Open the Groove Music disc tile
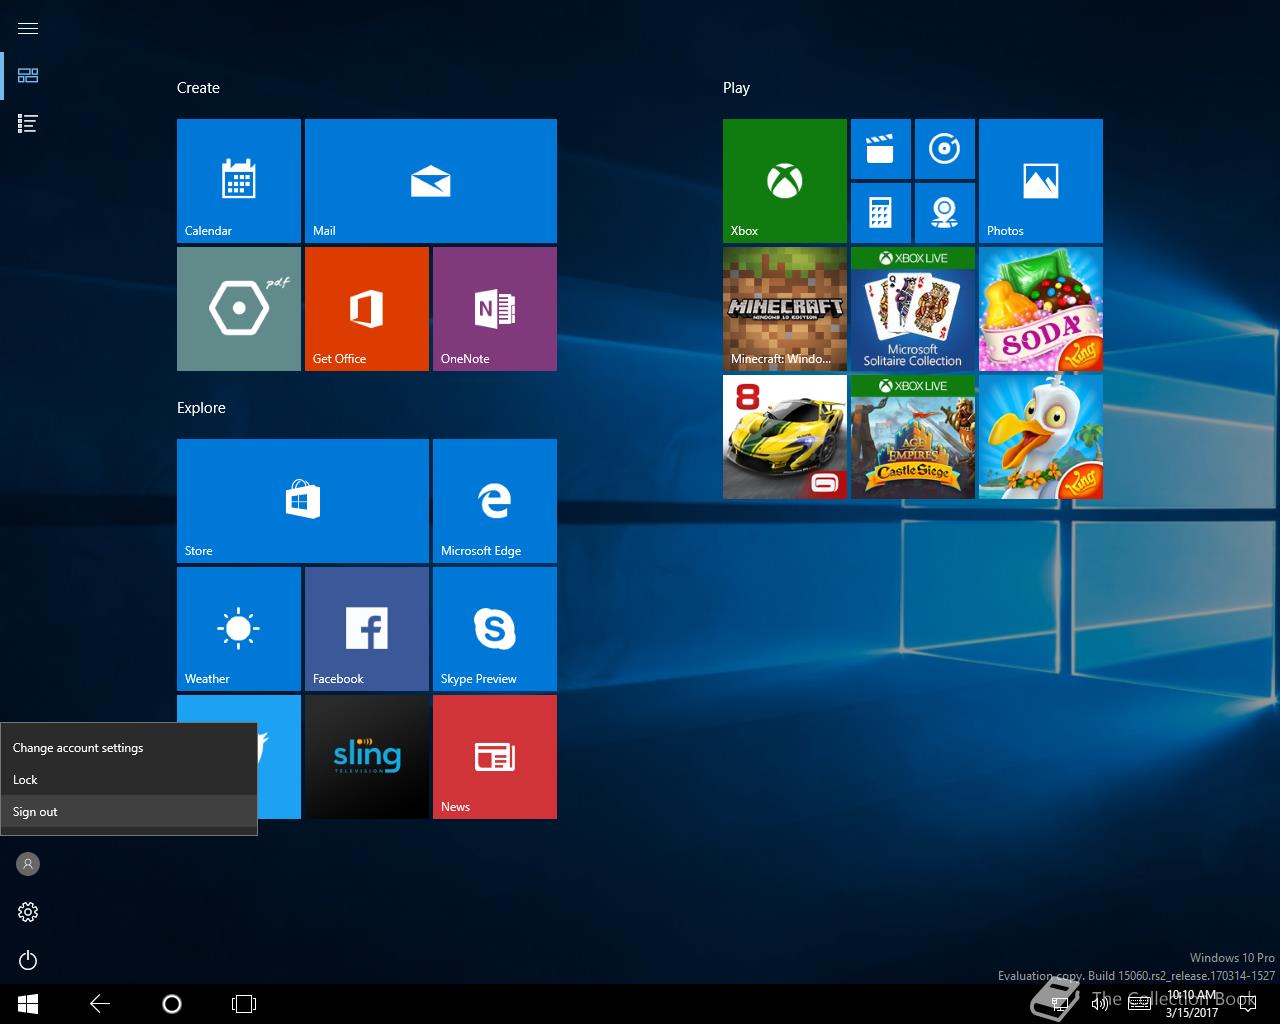Viewport: 1280px width, 1024px height. 945,149
